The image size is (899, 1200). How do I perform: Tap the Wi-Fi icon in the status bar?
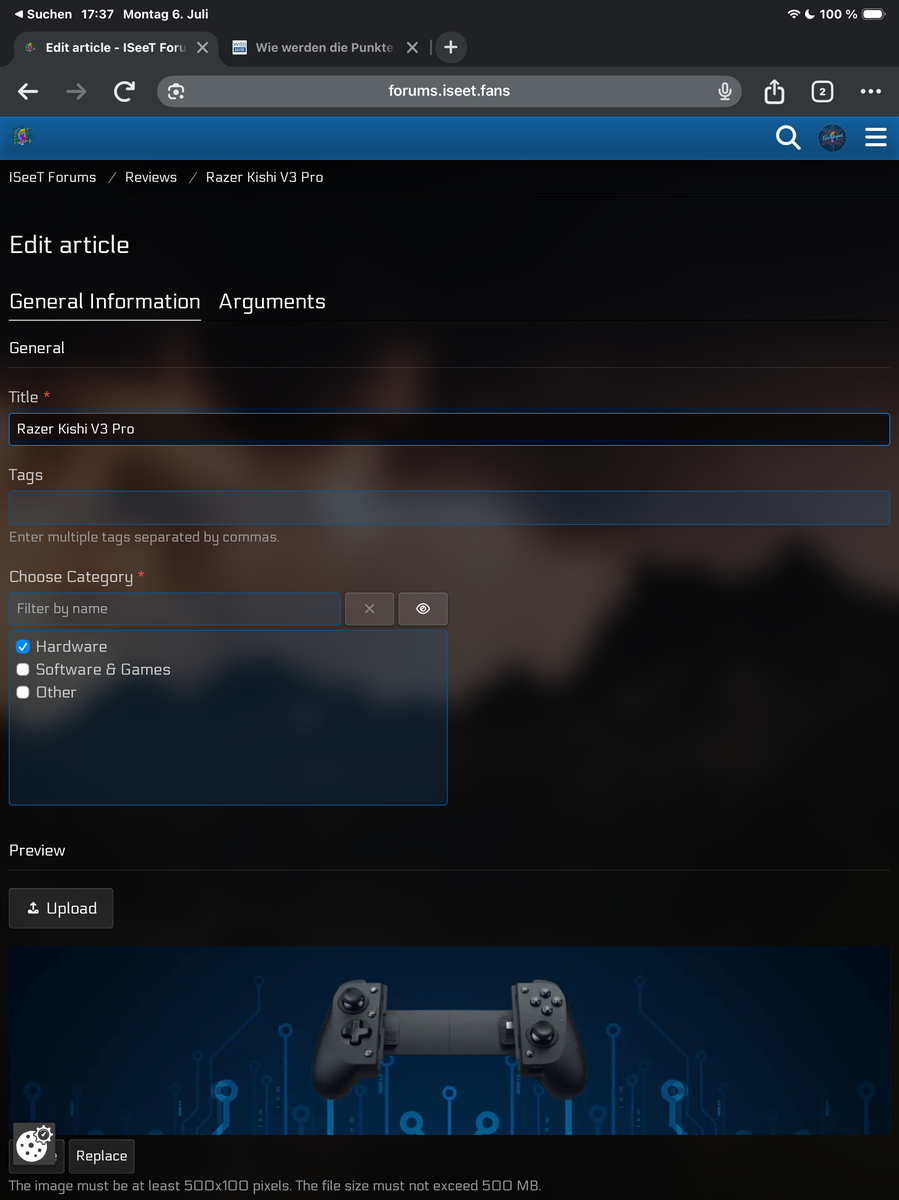click(794, 14)
